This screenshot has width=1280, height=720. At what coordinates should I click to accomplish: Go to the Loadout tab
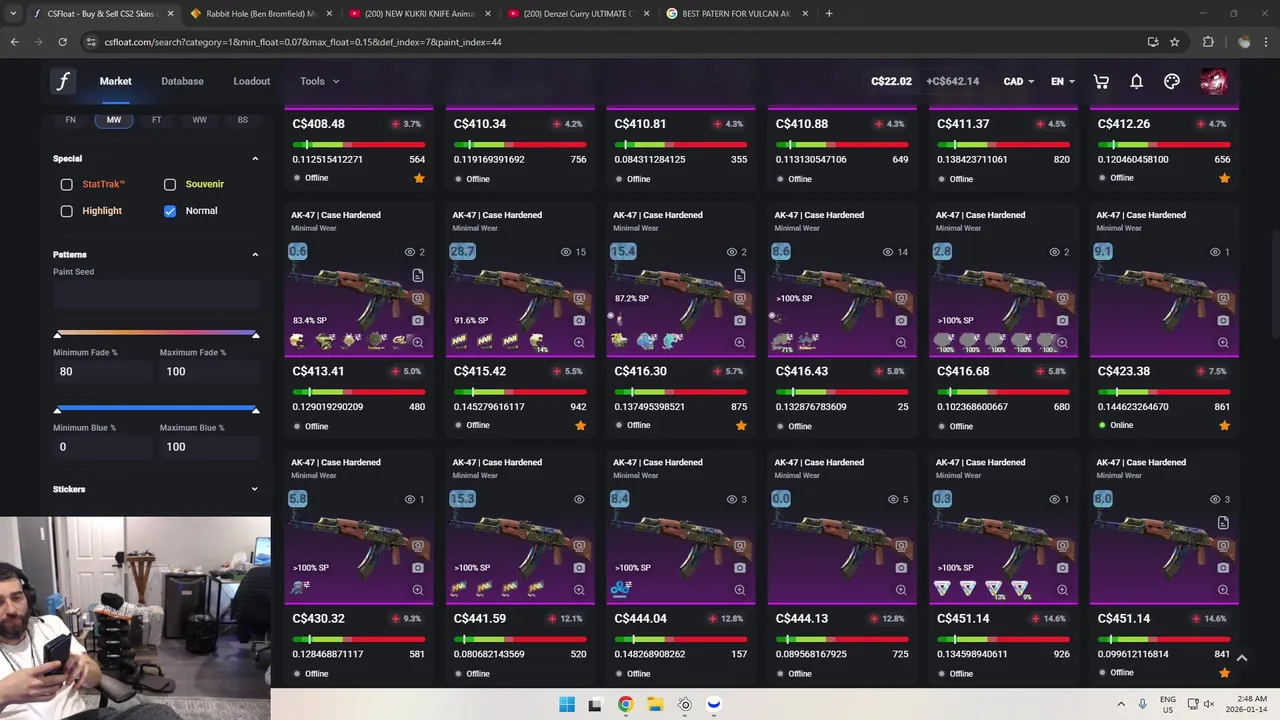[252, 81]
